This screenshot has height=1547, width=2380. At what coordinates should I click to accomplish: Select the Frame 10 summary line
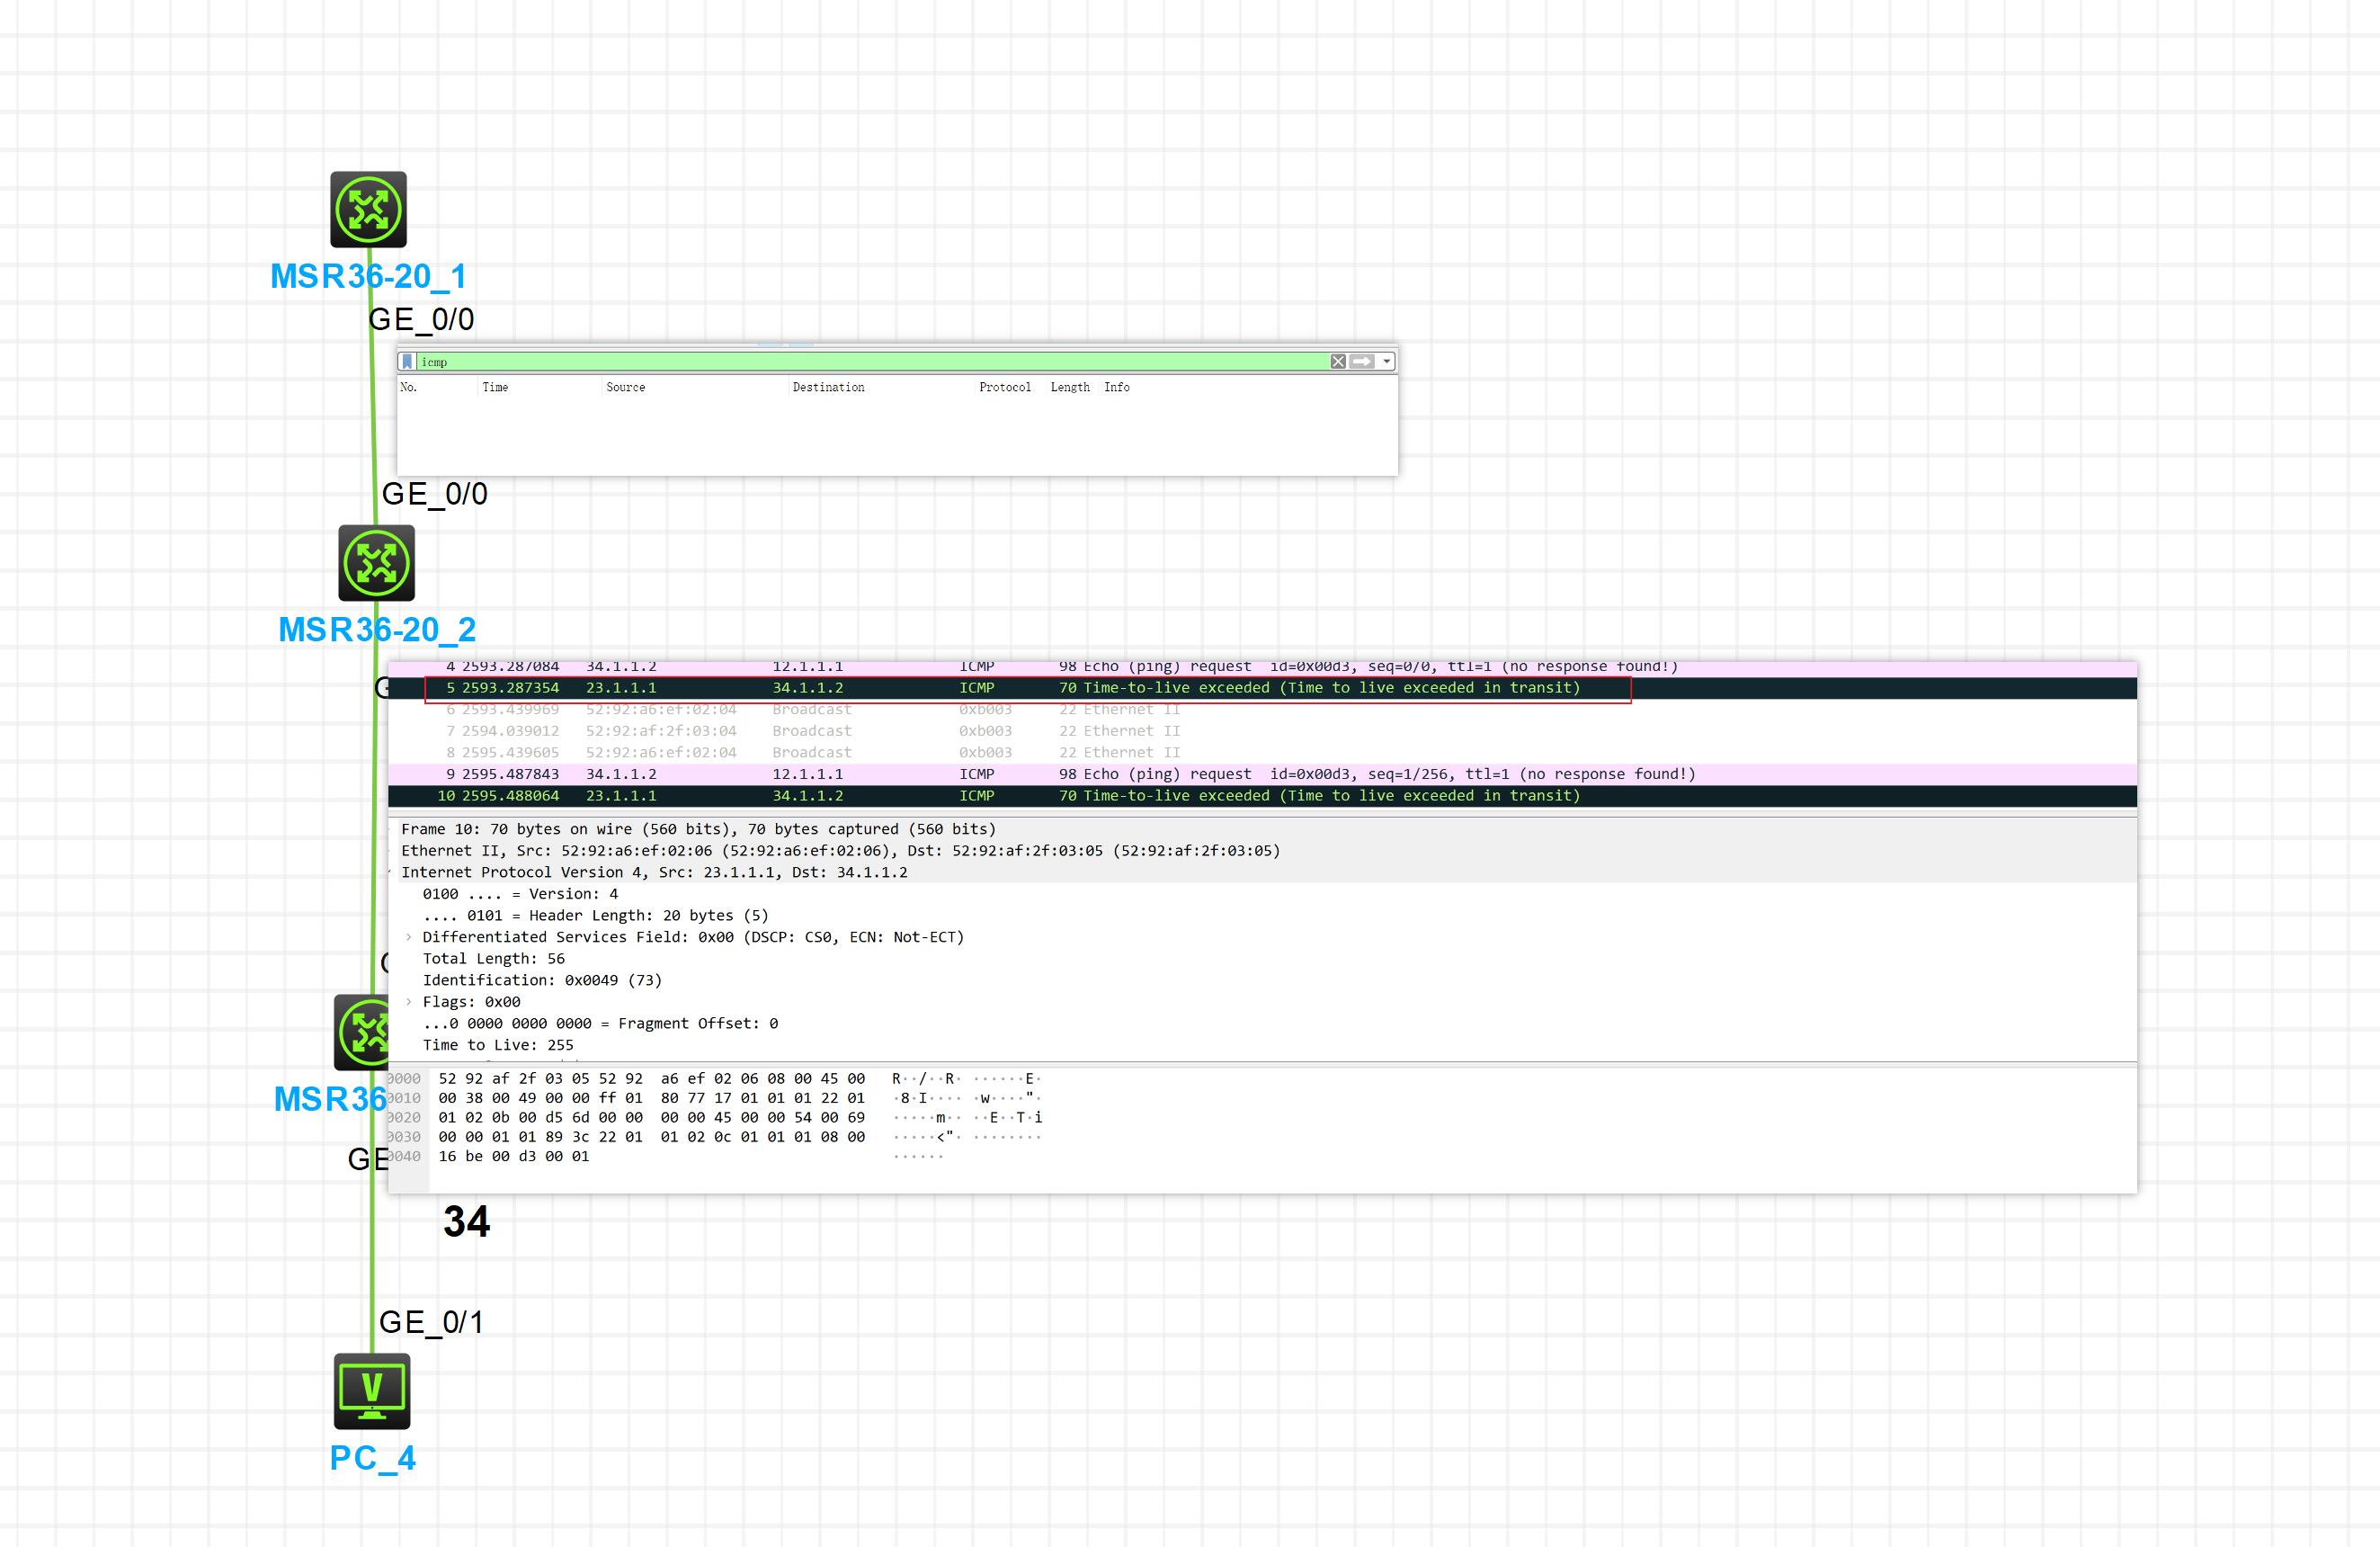698,829
